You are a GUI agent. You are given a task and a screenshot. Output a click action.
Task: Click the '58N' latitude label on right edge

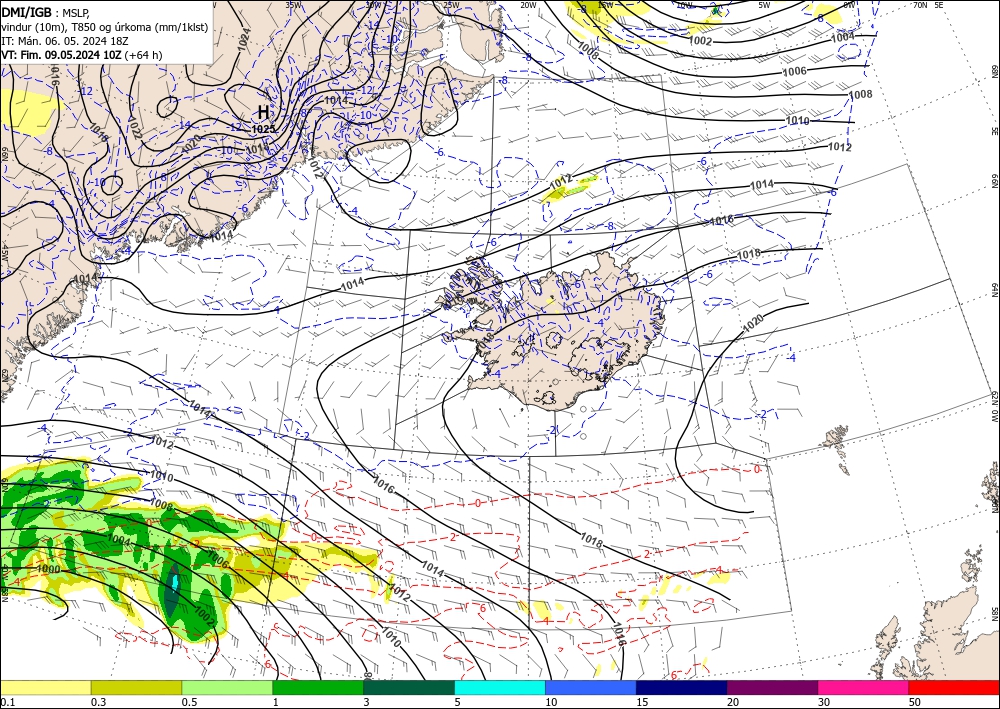(994, 614)
